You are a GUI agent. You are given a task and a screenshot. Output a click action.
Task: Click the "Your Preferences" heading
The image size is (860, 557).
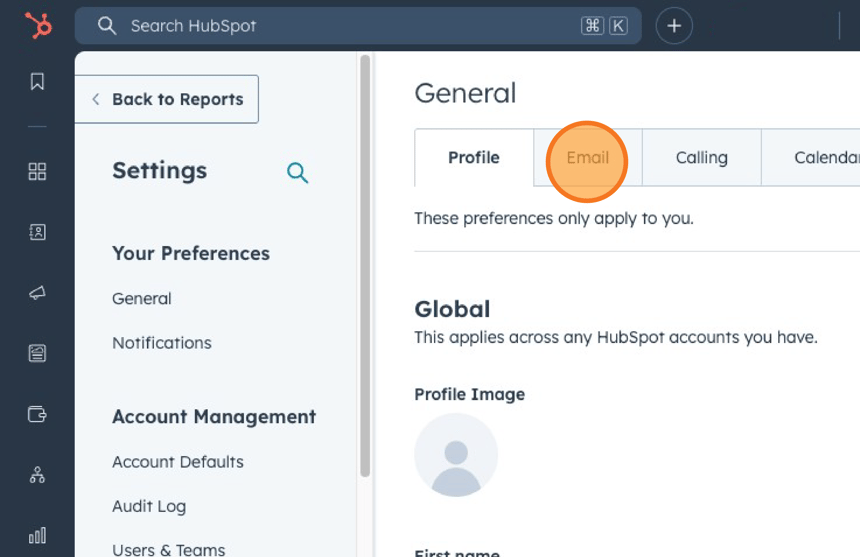191,254
